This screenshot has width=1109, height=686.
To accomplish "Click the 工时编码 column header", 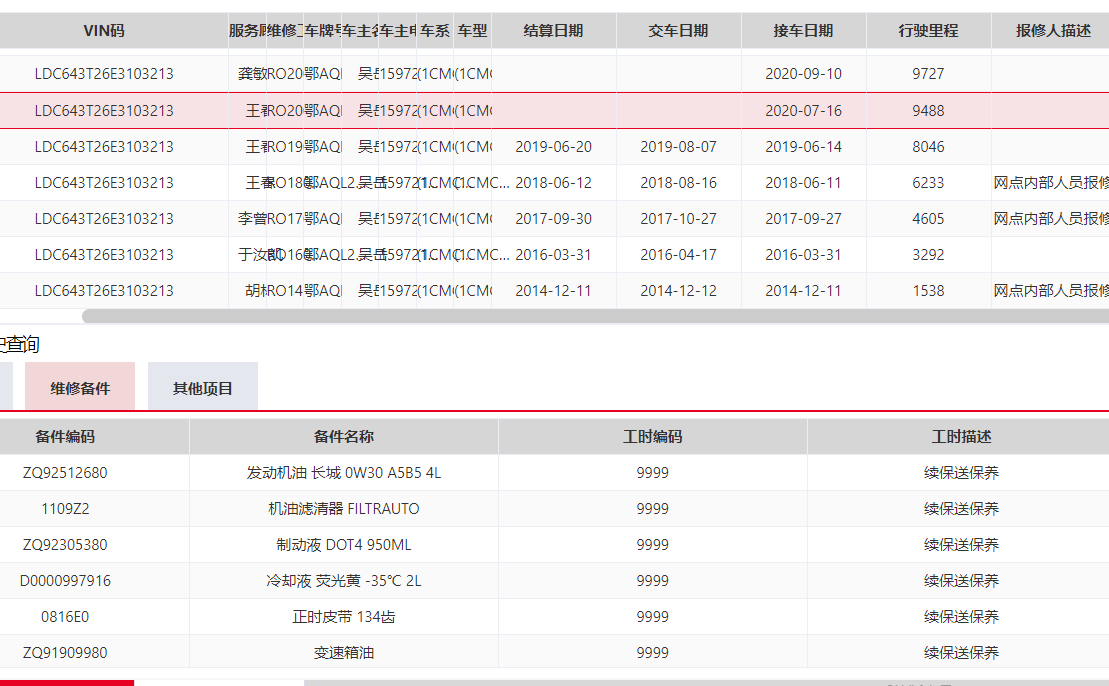I will point(652,436).
